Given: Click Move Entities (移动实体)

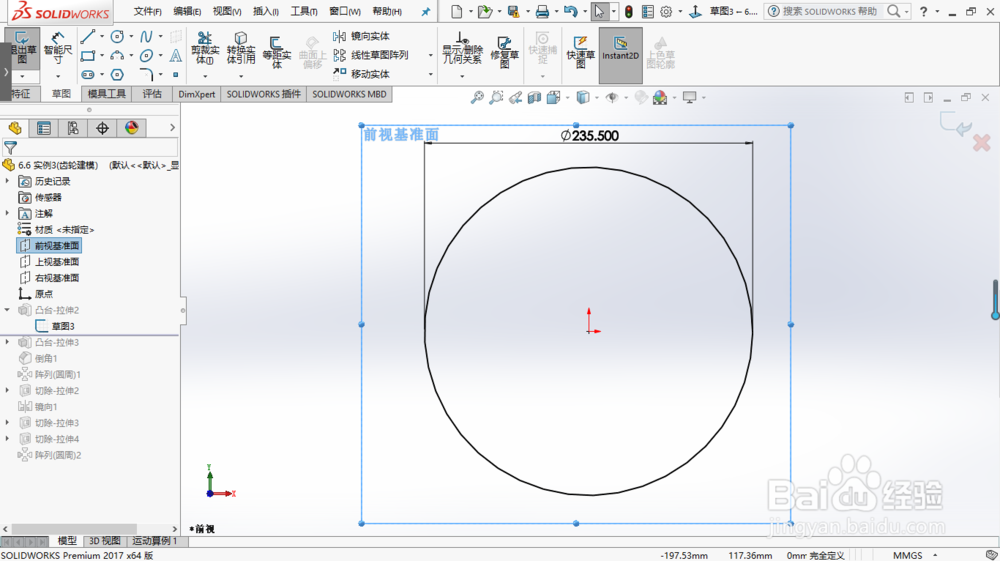Looking at the screenshot, I should 362,74.
